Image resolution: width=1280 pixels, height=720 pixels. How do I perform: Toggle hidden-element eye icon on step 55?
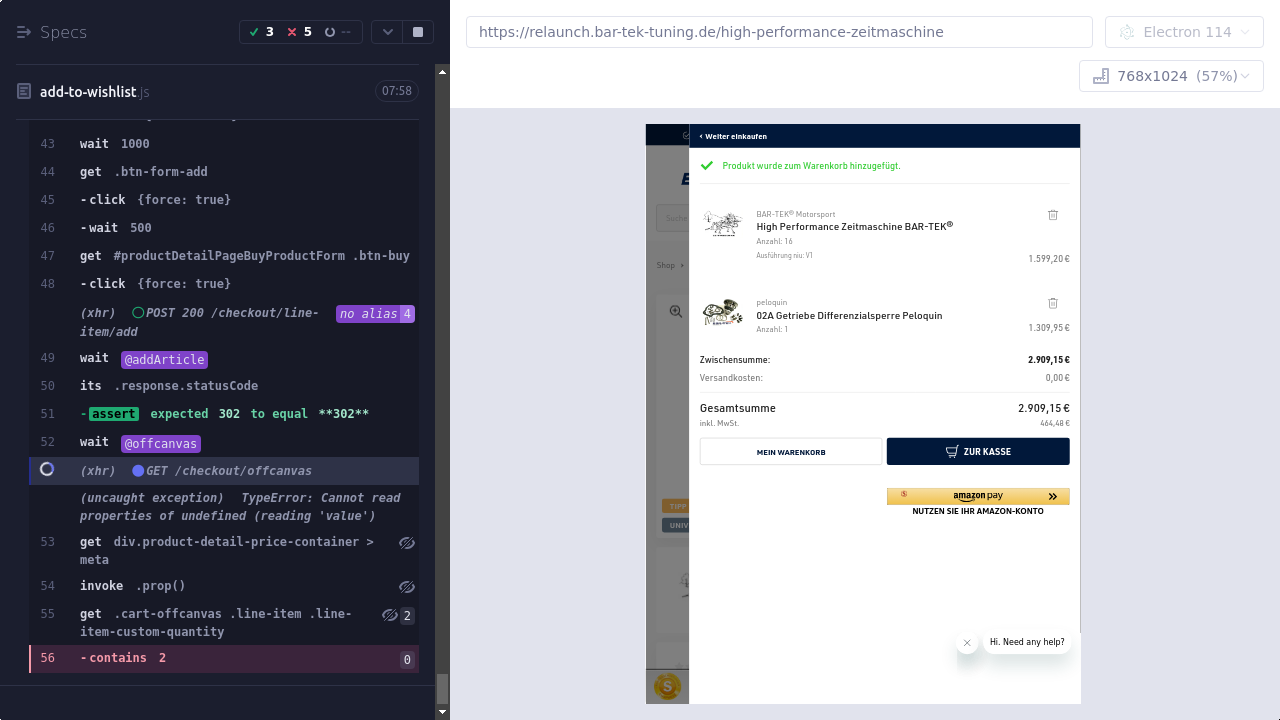390,615
